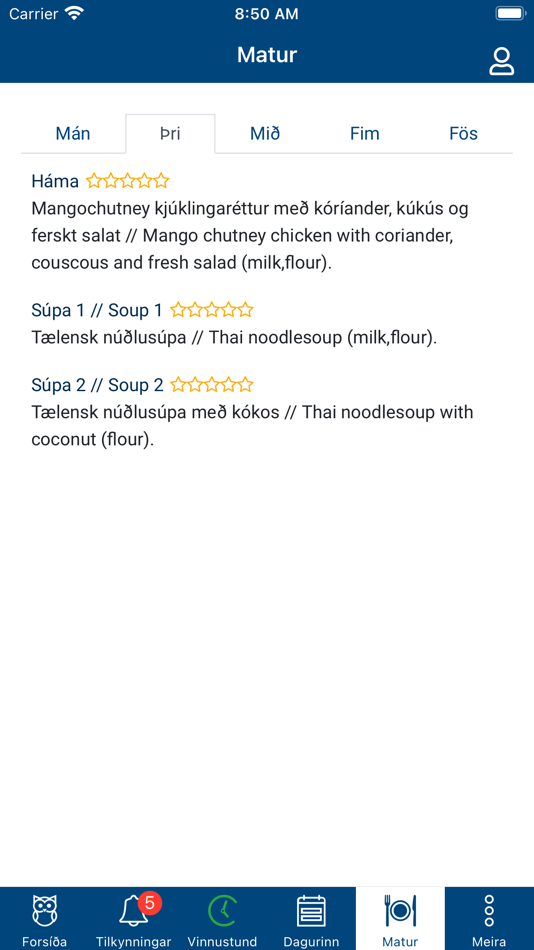Image resolution: width=534 pixels, height=950 pixels.
Task: Tap the Forsíða owl icon
Action: (44, 911)
